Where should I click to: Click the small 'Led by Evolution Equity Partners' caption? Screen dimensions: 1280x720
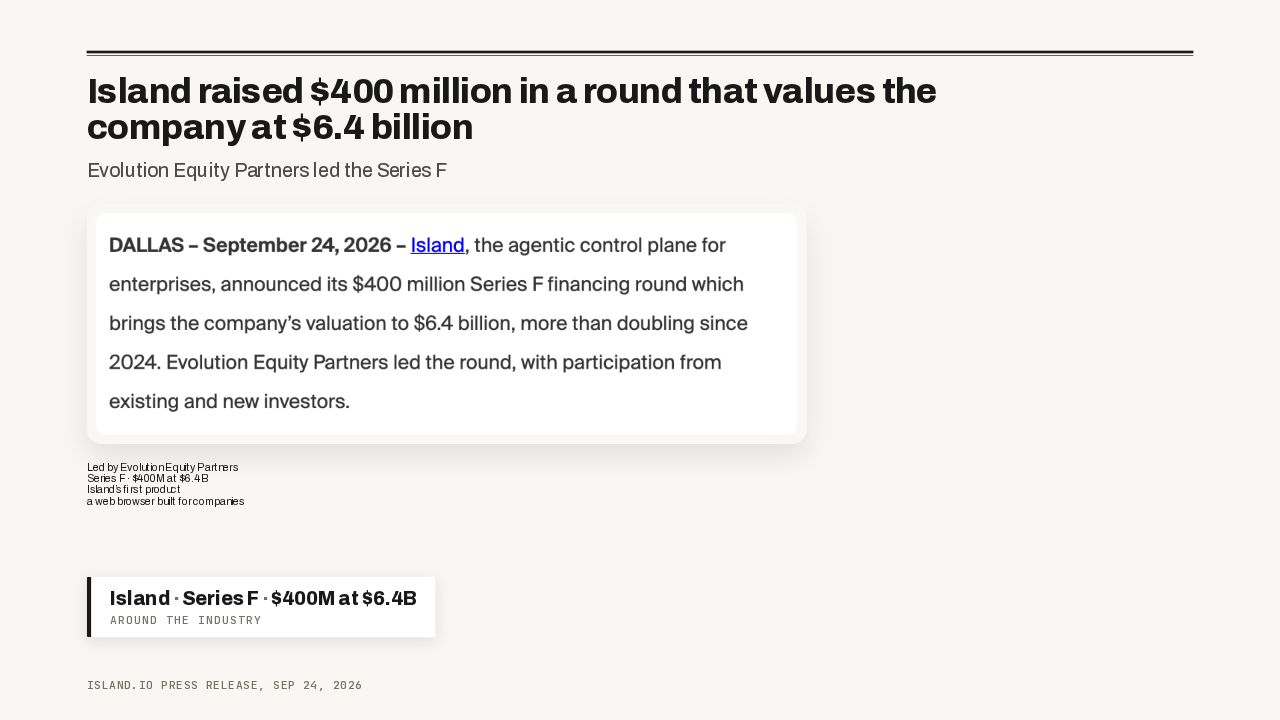pyautogui.click(x=162, y=467)
